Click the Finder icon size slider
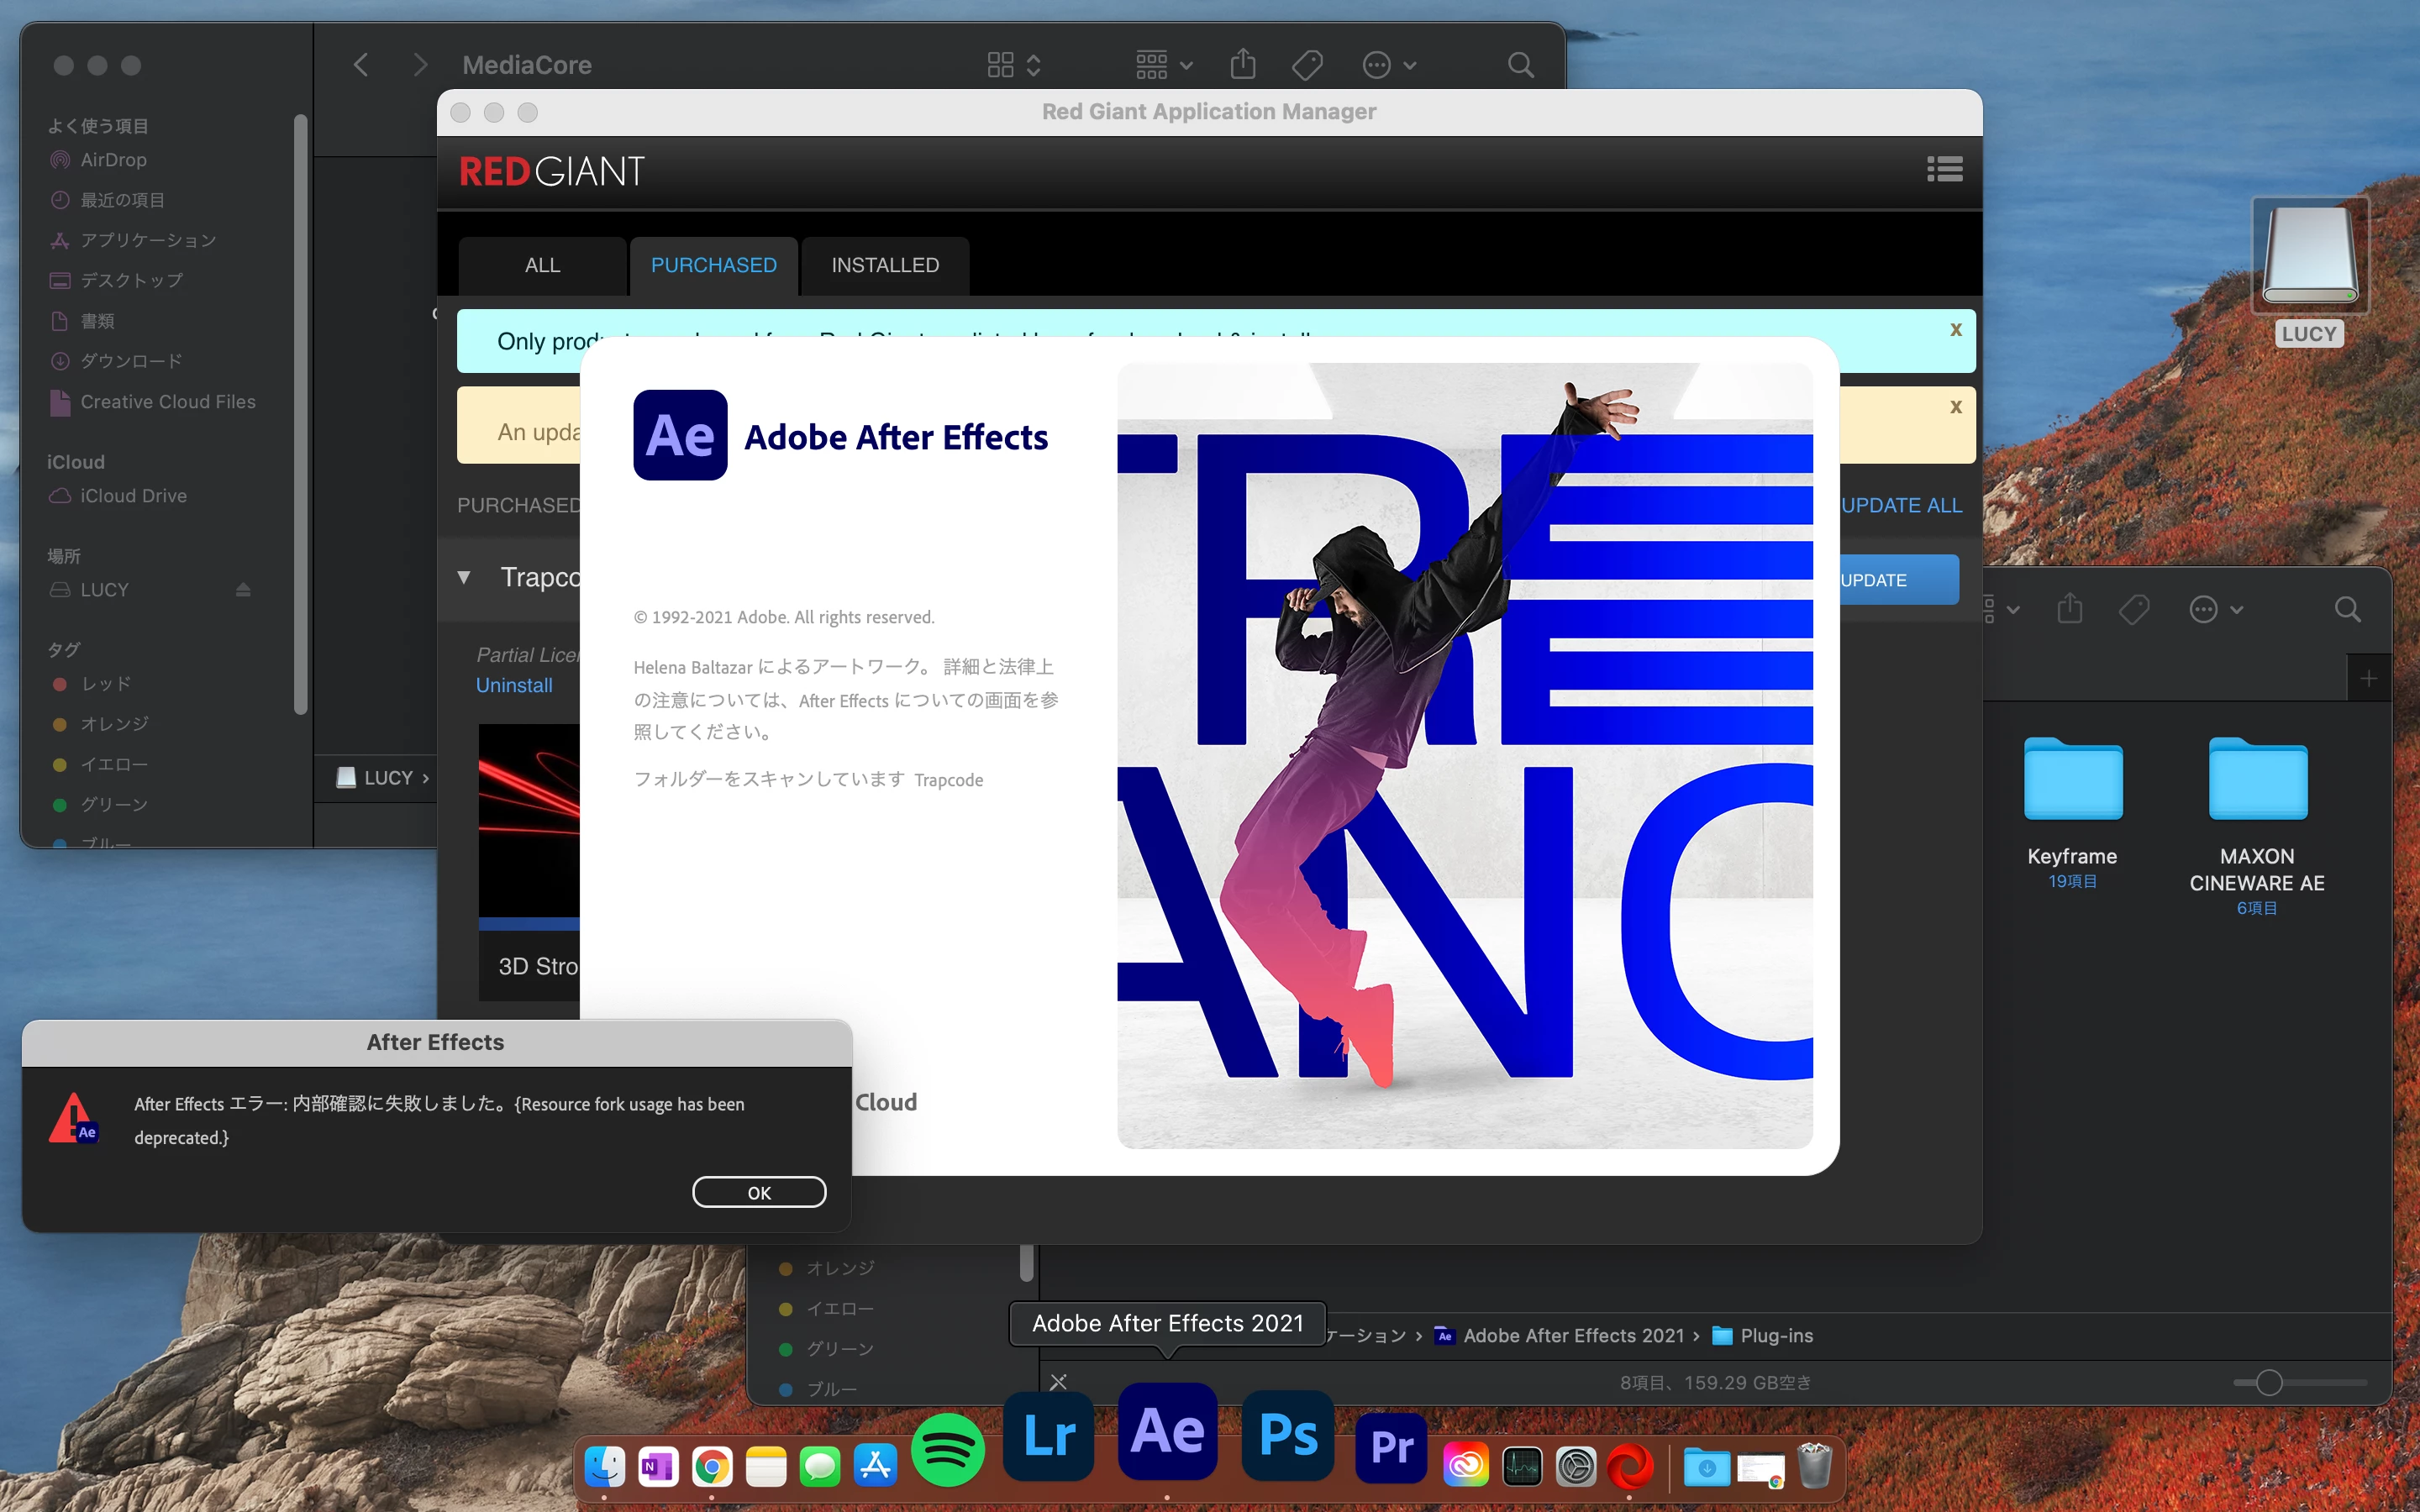This screenshot has width=2420, height=1512. pyautogui.click(x=2269, y=1383)
